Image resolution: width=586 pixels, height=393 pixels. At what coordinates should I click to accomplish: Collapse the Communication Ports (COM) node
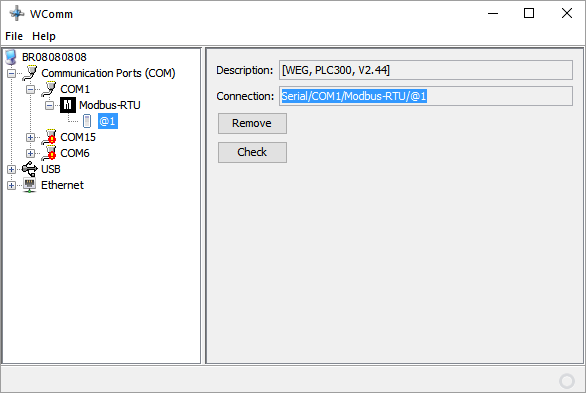coord(12,73)
